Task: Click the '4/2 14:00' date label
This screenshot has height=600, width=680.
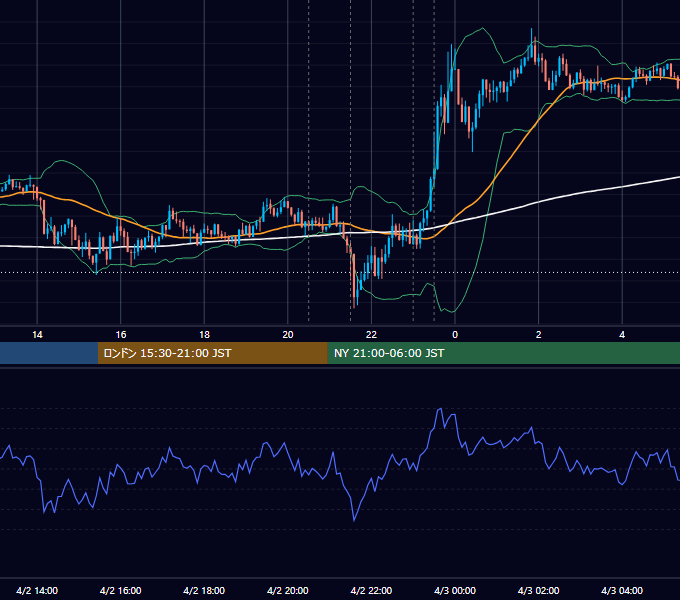Action: tap(37, 590)
